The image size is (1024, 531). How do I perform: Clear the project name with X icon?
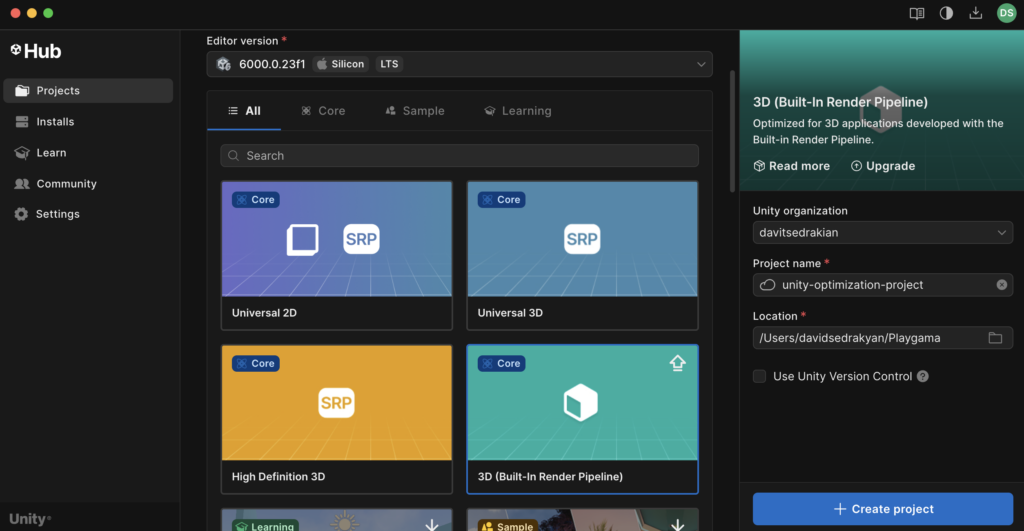pos(1001,285)
